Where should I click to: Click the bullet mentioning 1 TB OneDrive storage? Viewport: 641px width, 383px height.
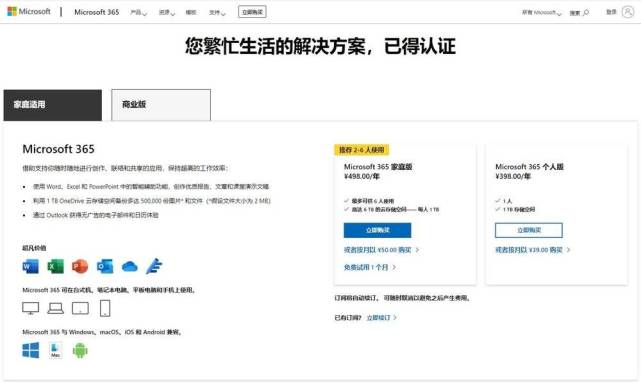[152, 201]
